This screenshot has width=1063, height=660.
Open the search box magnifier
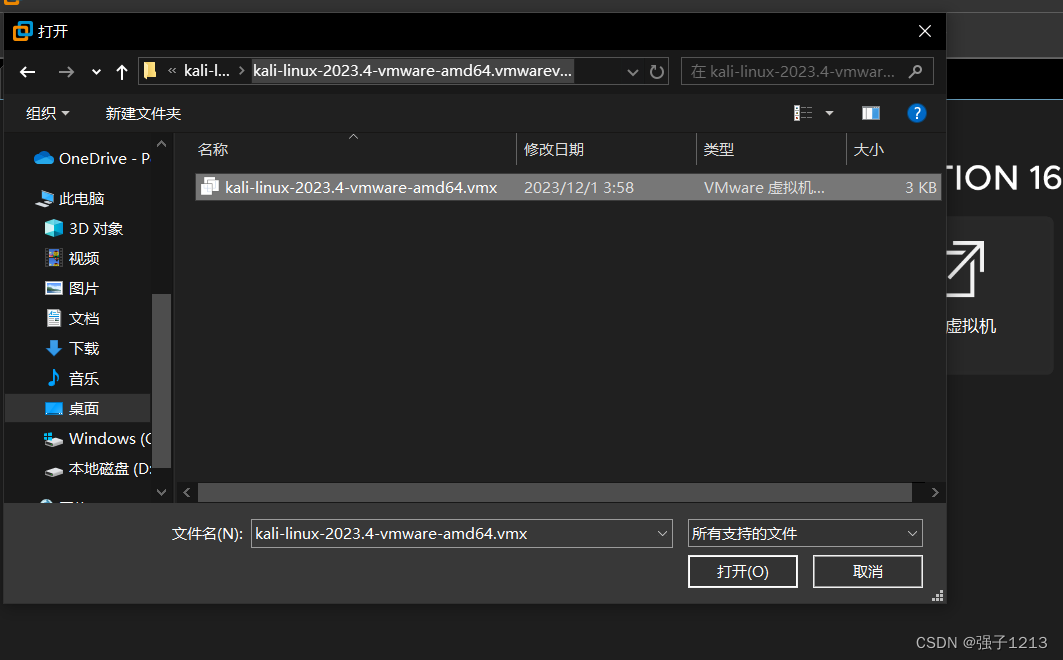click(x=915, y=71)
